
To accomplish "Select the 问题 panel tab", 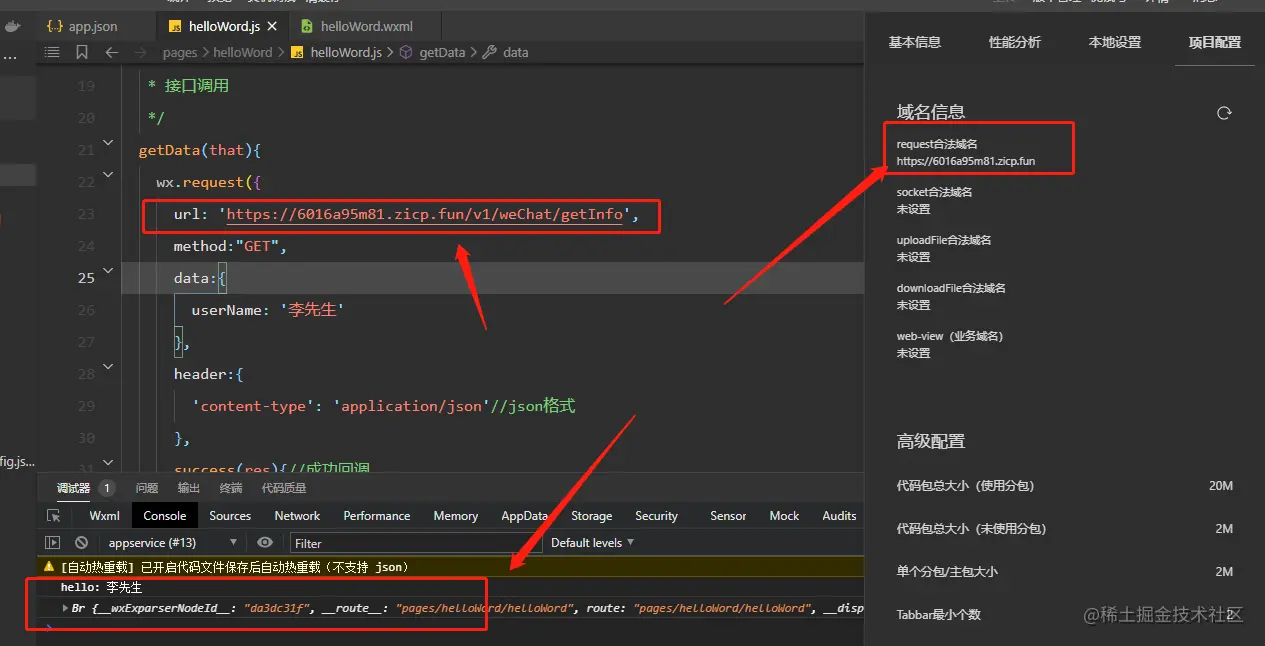I will (x=147, y=488).
